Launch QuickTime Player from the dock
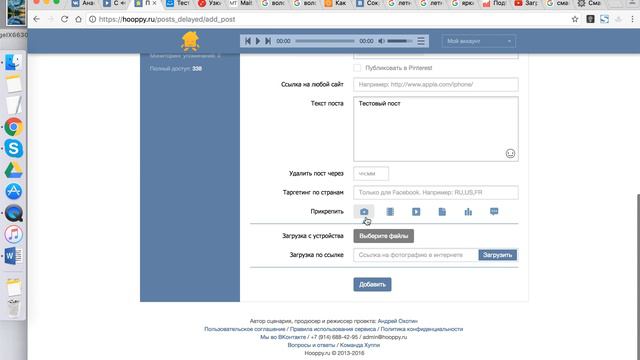Viewport: 640px width, 360px height. tap(13, 213)
